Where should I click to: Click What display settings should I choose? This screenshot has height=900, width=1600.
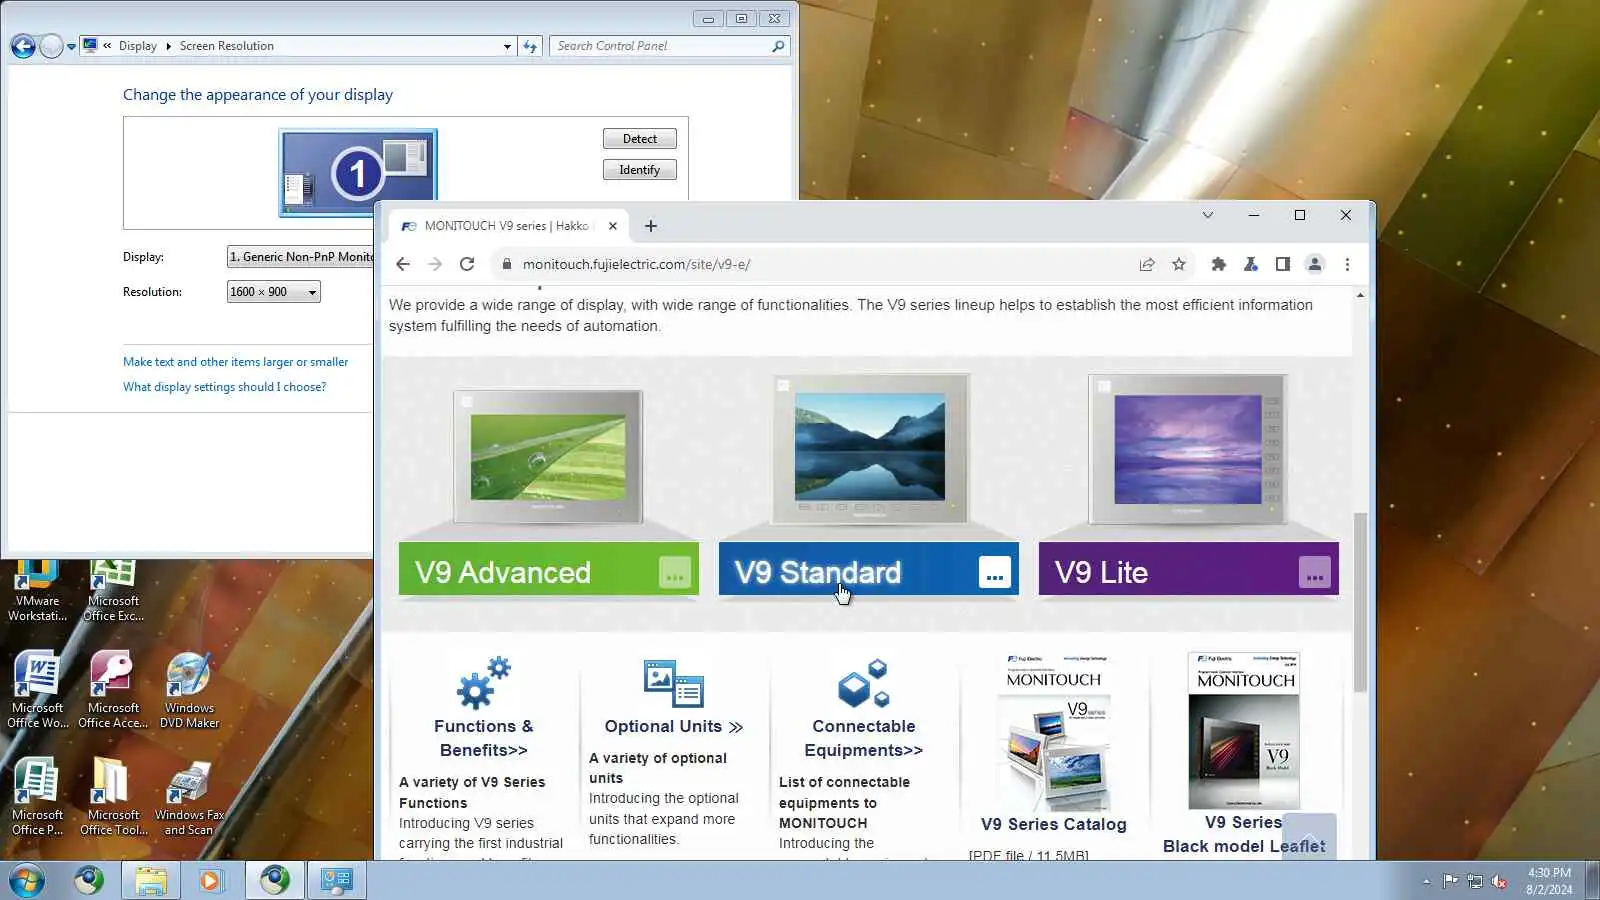pos(225,387)
